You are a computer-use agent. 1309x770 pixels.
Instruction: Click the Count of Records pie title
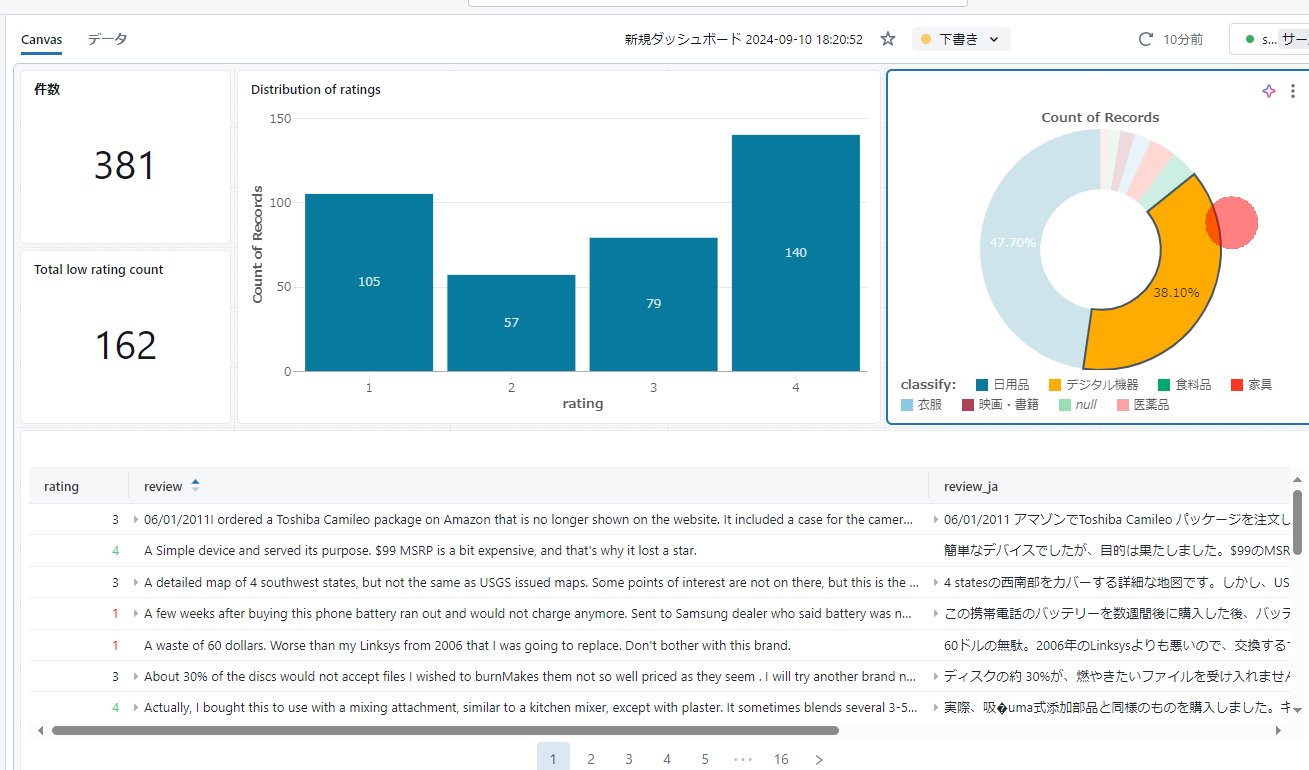coord(1100,117)
